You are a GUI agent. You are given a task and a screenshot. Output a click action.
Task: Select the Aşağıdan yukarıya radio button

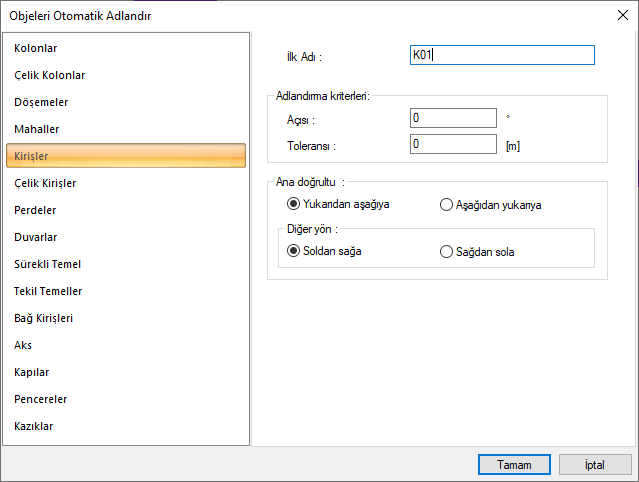point(447,205)
